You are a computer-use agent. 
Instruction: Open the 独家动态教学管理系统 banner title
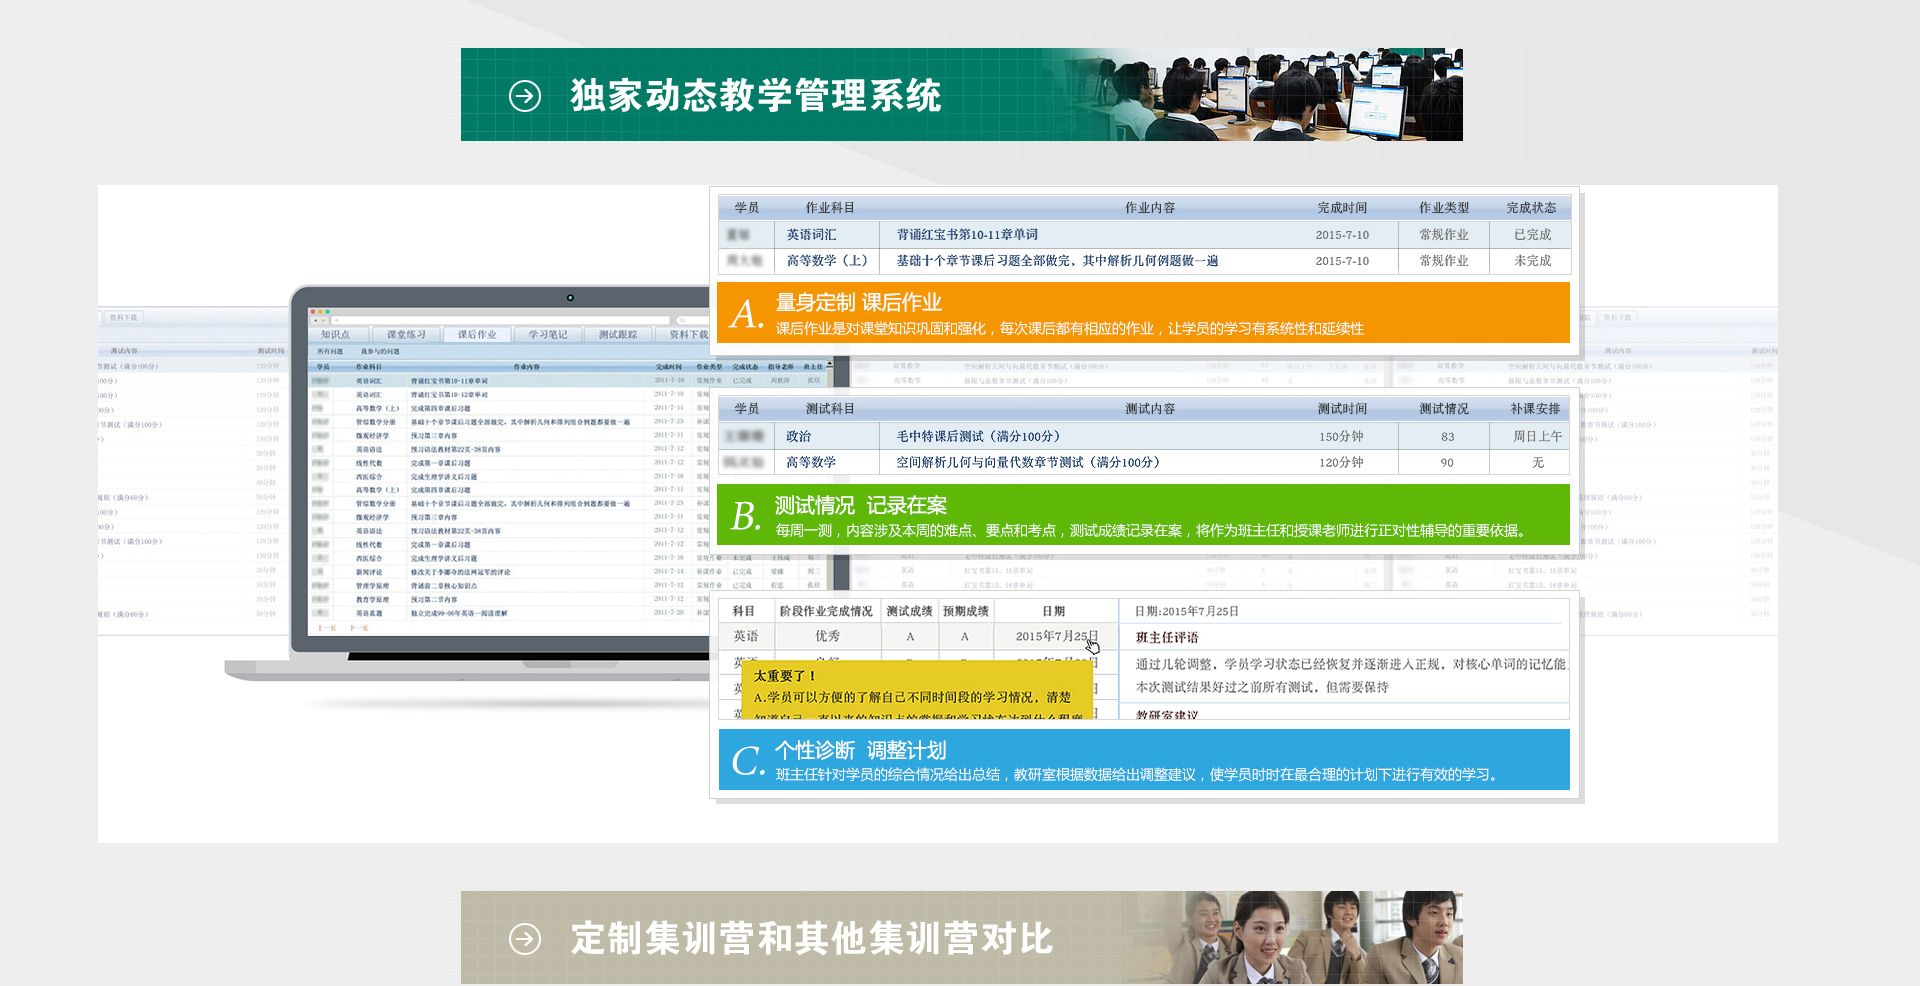tap(756, 96)
